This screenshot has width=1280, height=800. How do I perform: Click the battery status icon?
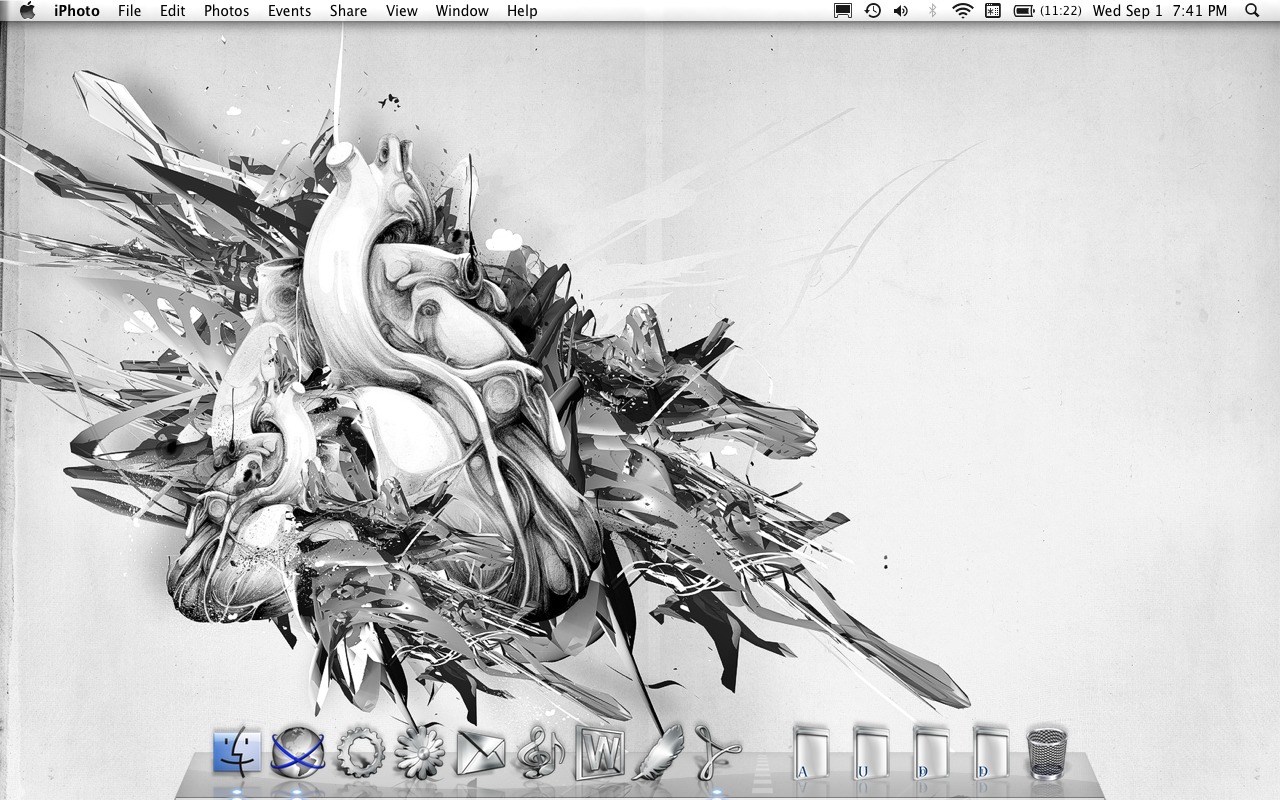[1024, 11]
